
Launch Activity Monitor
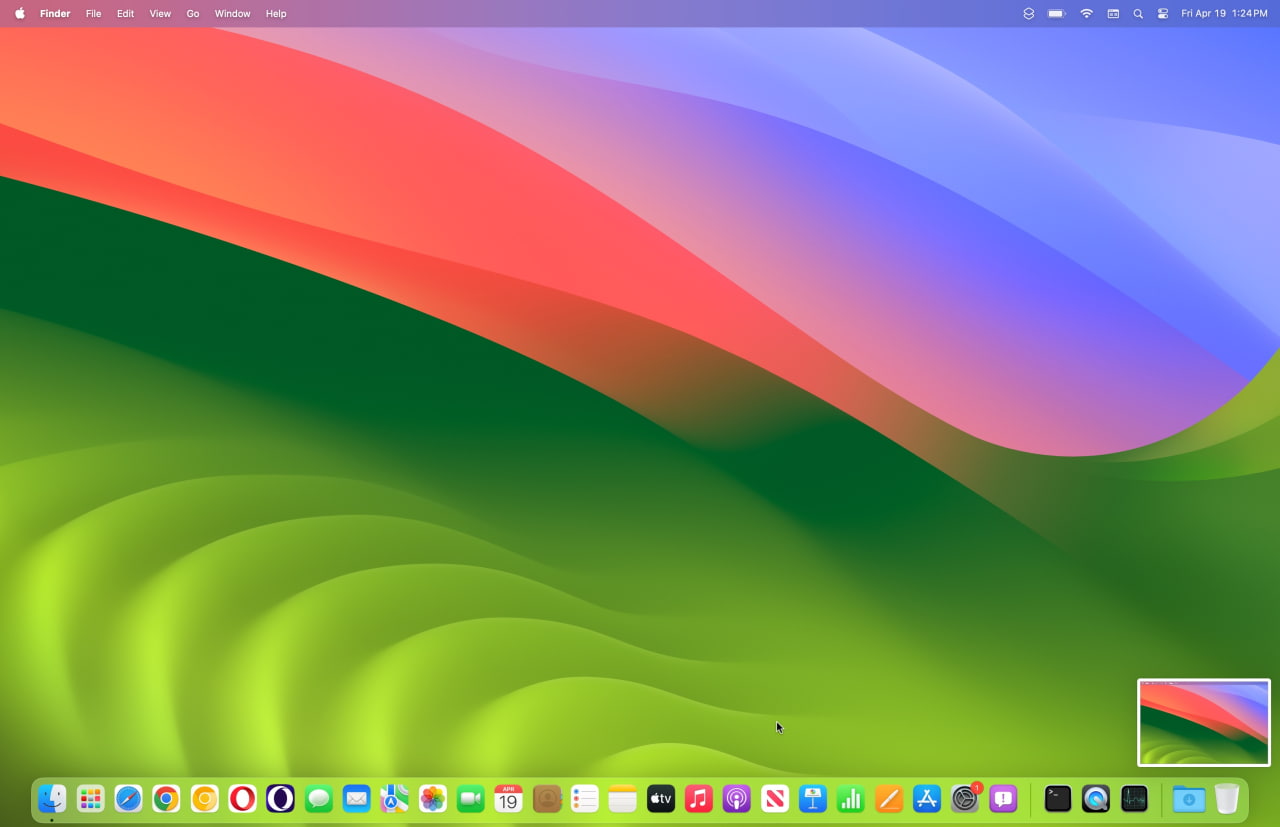click(x=1133, y=799)
